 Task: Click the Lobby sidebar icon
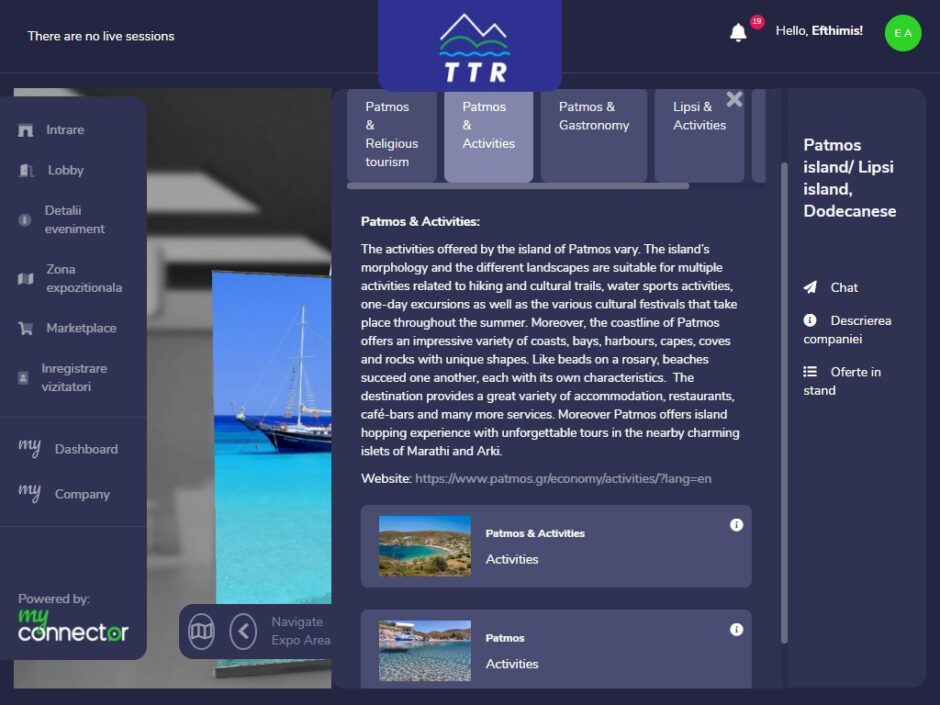[26, 171]
